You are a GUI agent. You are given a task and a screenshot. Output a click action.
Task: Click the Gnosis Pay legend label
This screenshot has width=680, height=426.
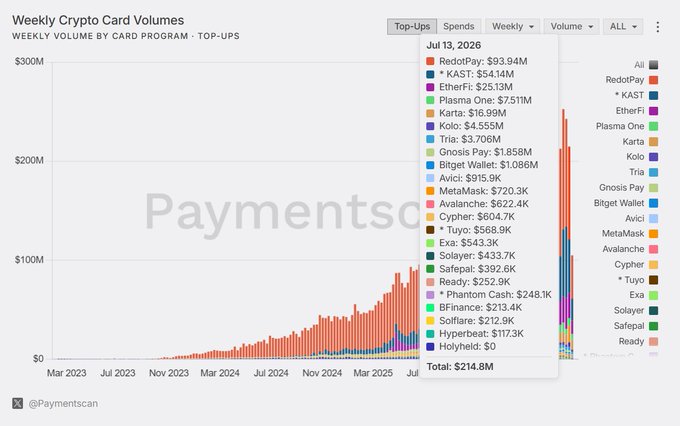pyautogui.click(x=621, y=187)
